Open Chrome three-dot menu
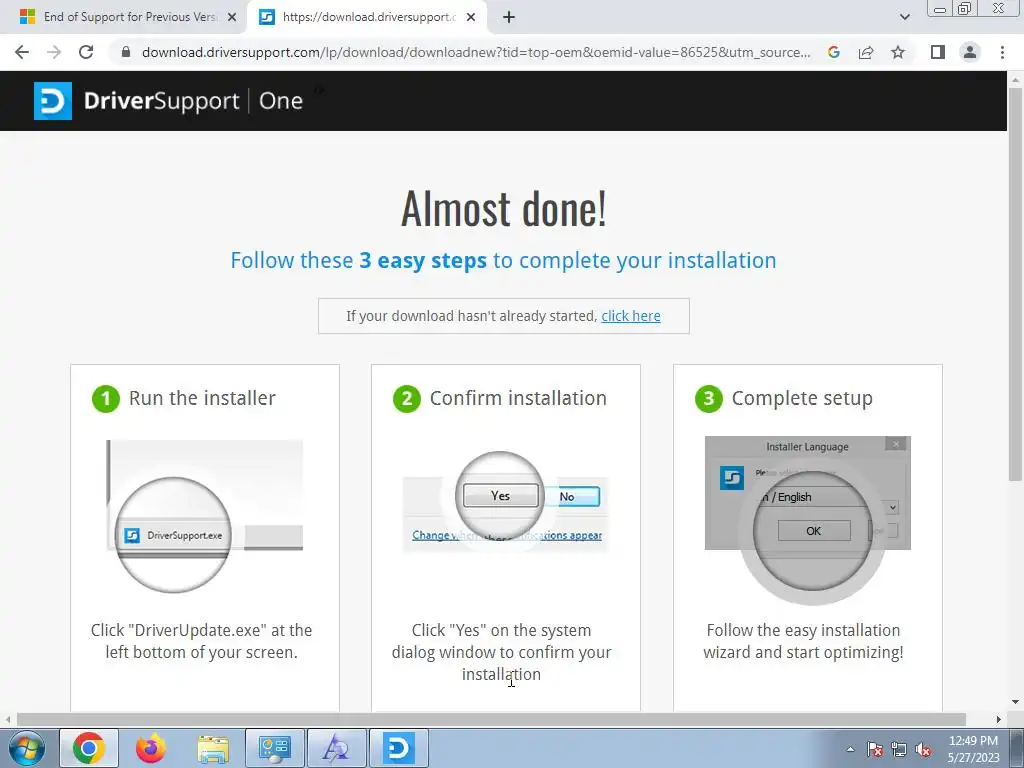 [x=1002, y=52]
